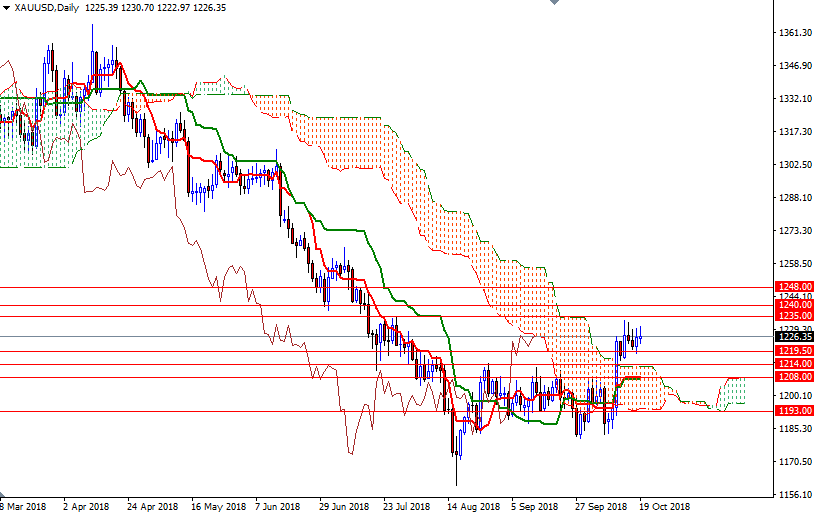Click the 19 Oct 2018 date label
Viewport: 814px width, 514px height.
pyautogui.click(x=664, y=506)
